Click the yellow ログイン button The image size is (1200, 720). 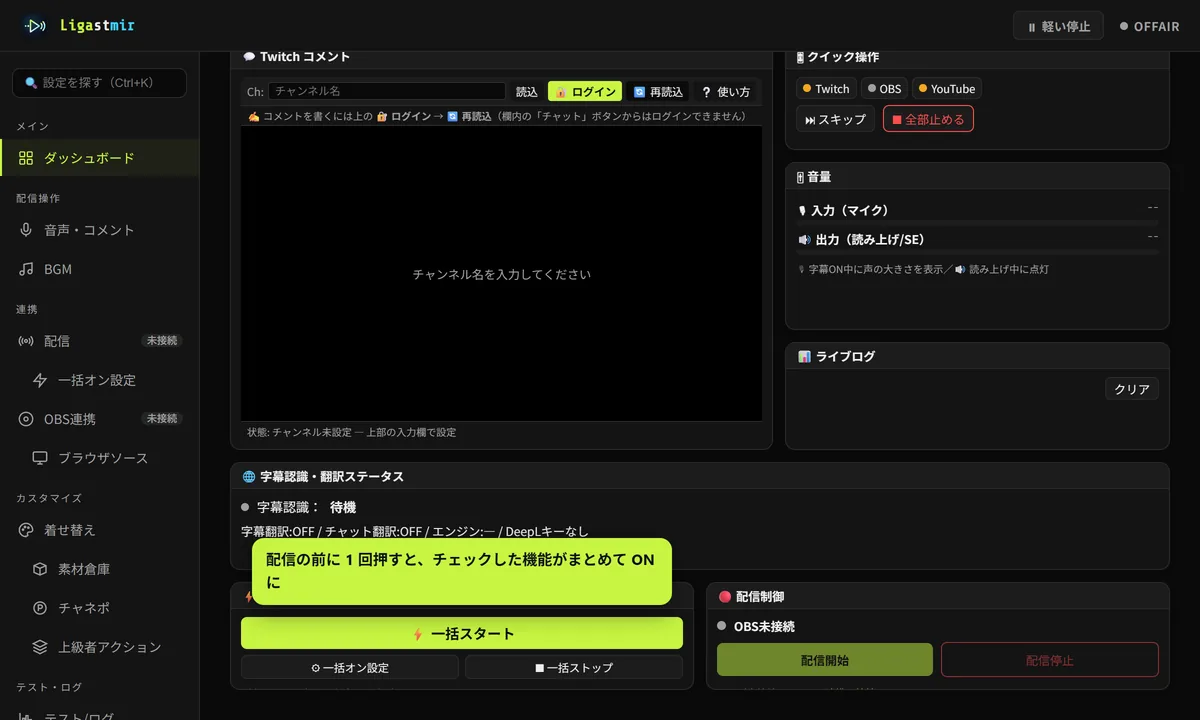pos(585,91)
